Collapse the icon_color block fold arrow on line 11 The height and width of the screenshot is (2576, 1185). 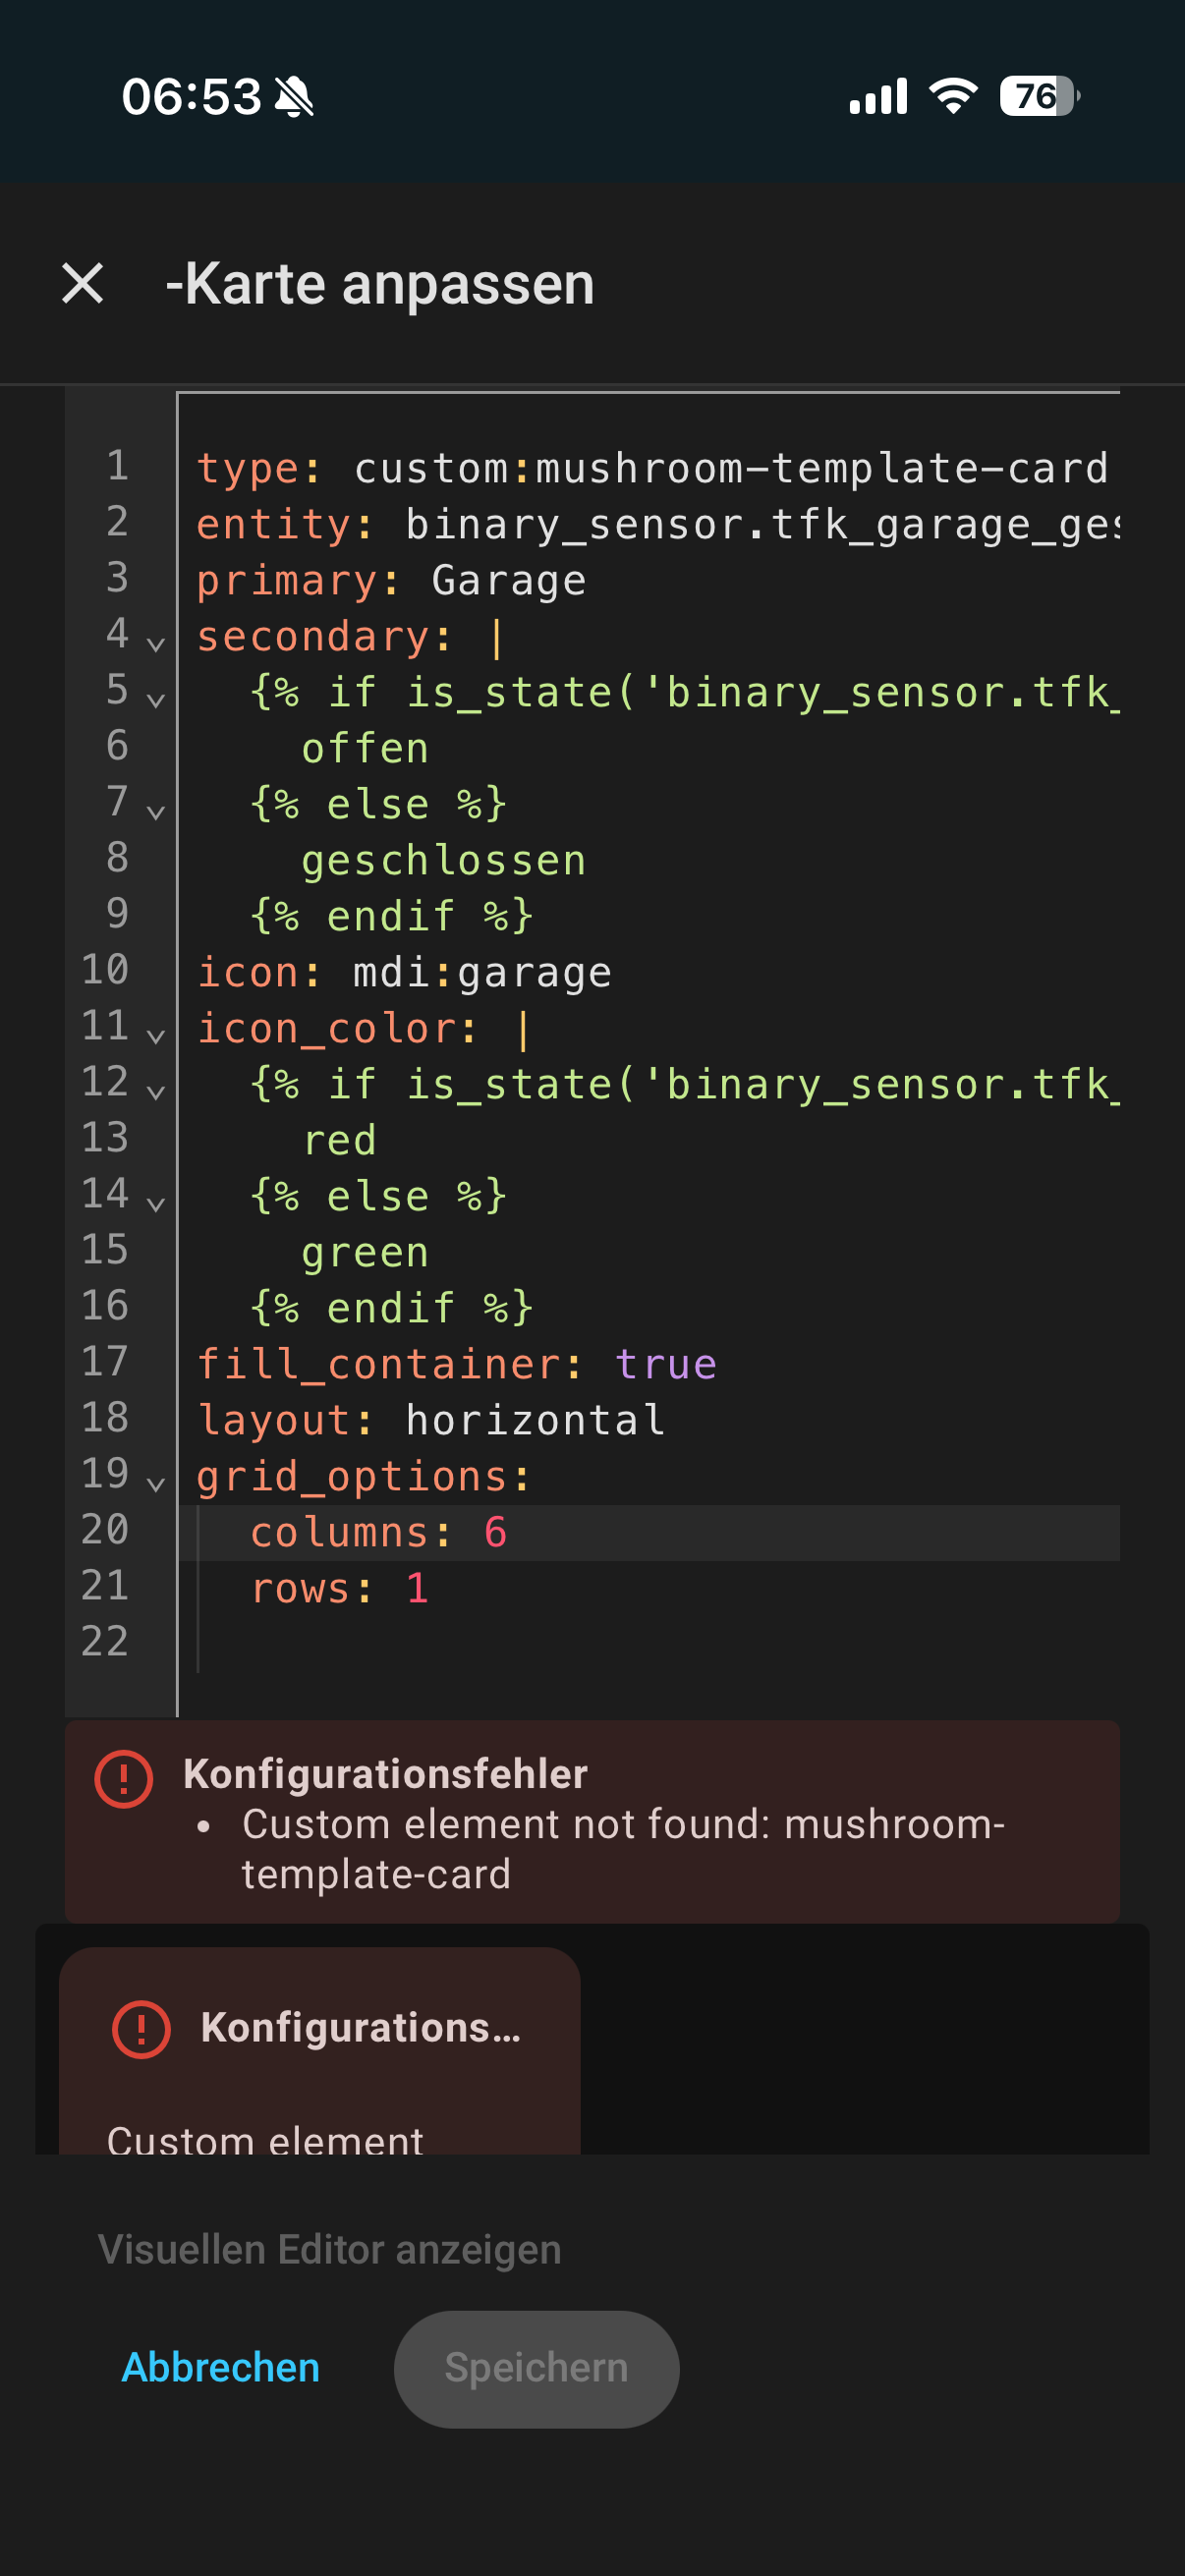pos(155,1035)
